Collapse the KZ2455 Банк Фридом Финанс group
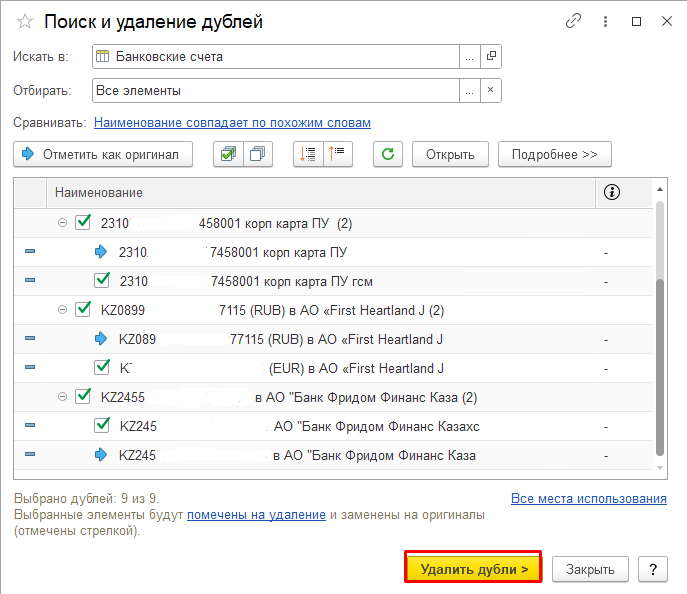The image size is (687, 594). 62,397
